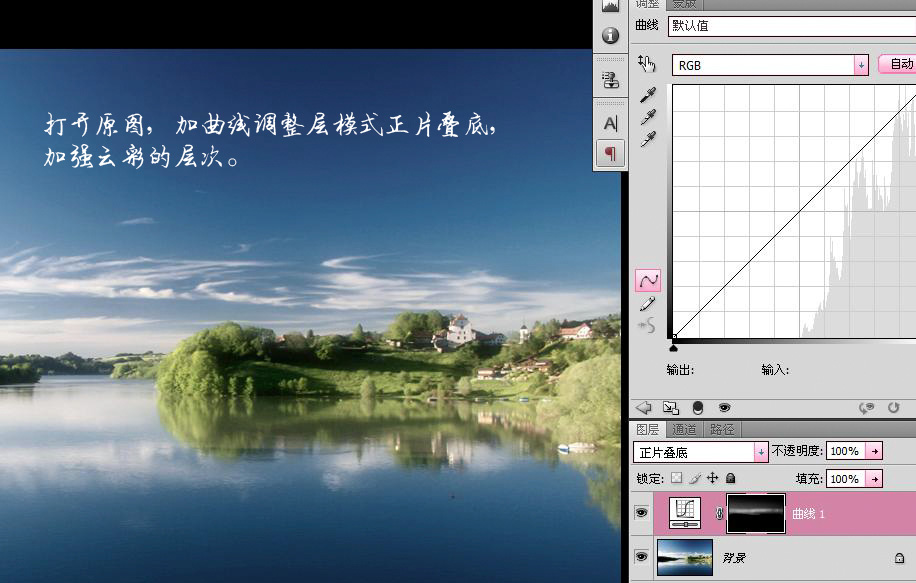
Task: Click the curve's bottom-left control point
Action: pos(674,336)
